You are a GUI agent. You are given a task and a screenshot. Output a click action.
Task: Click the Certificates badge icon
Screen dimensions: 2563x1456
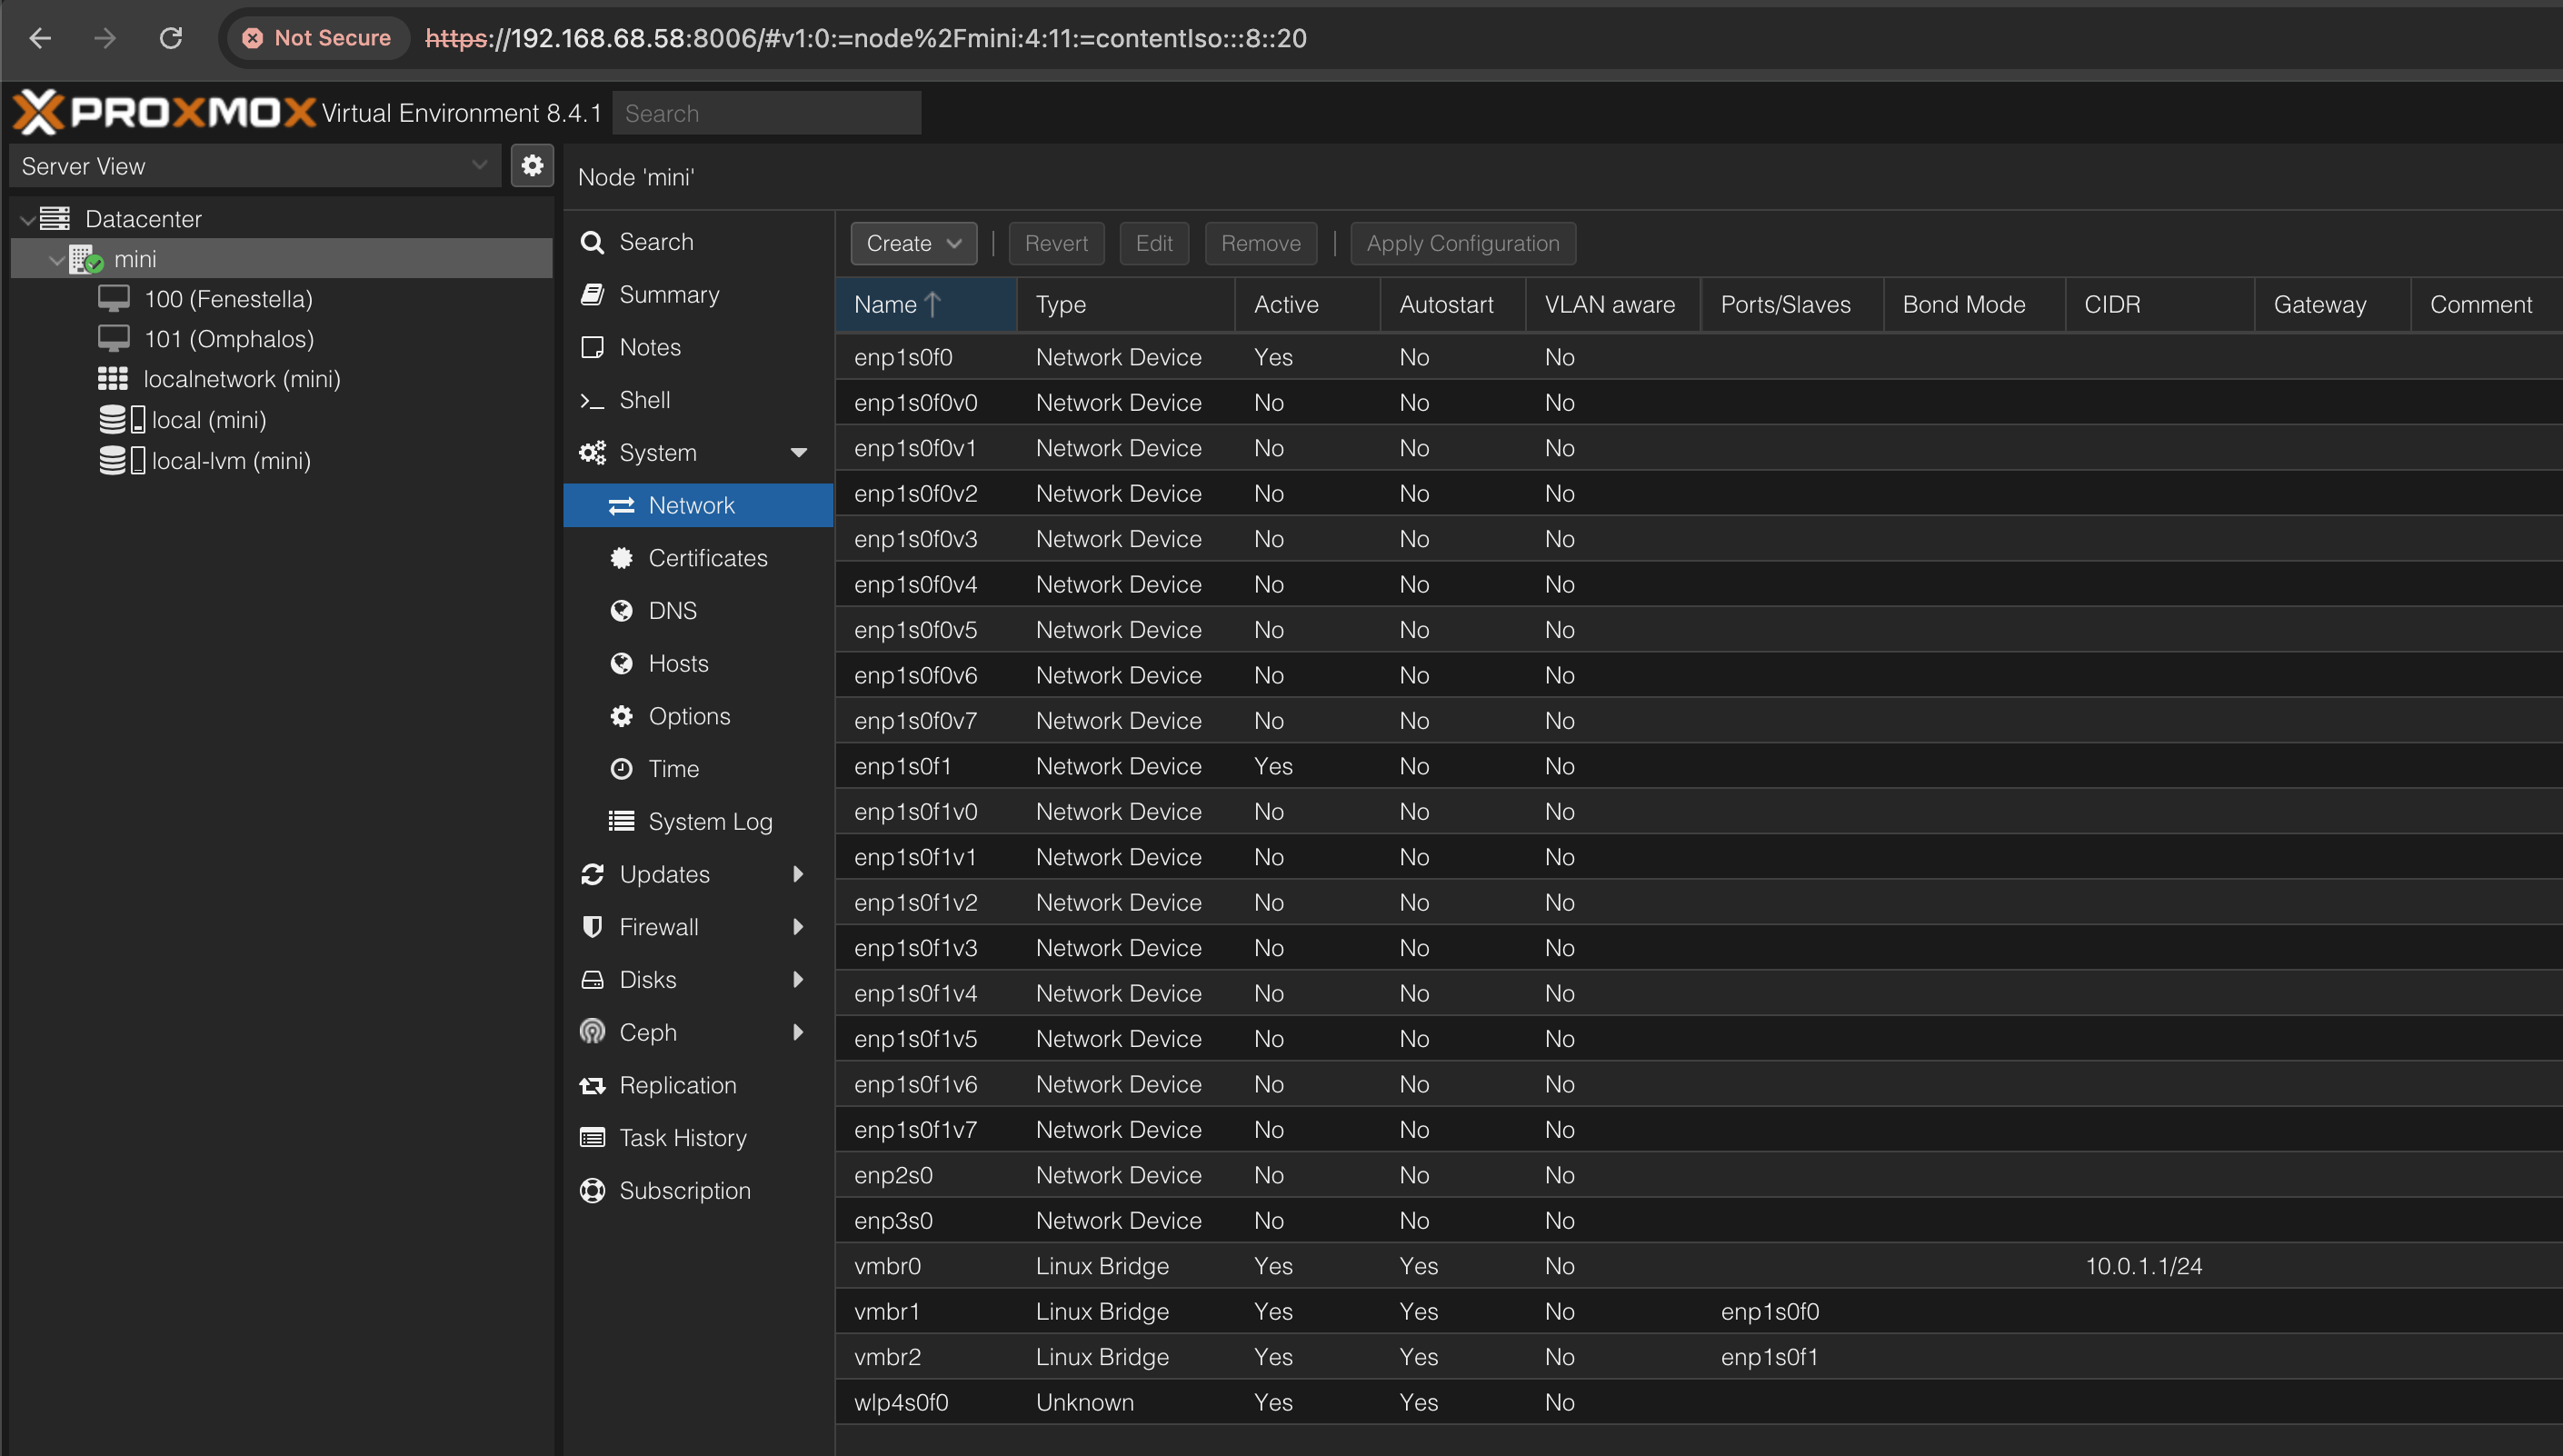click(x=622, y=558)
